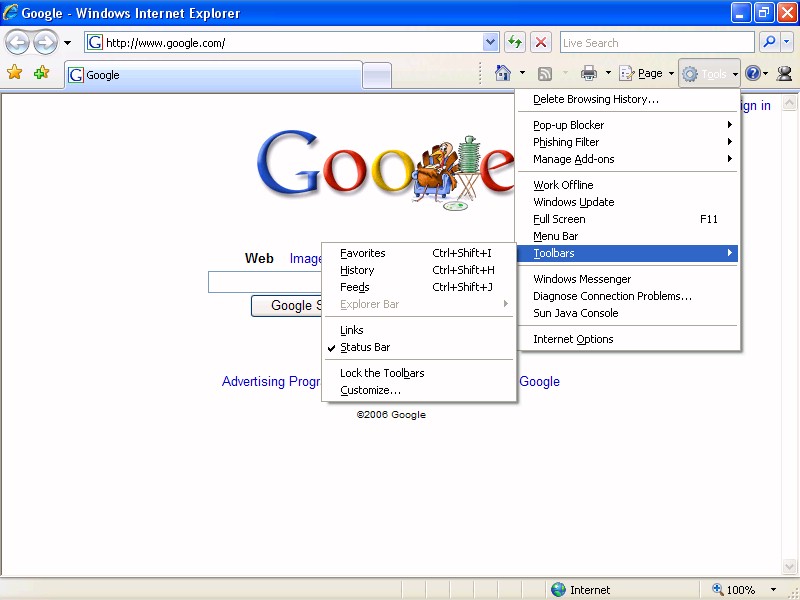Click the Advertising Programs link
This screenshot has height=600, width=800.
[x=271, y=382]
